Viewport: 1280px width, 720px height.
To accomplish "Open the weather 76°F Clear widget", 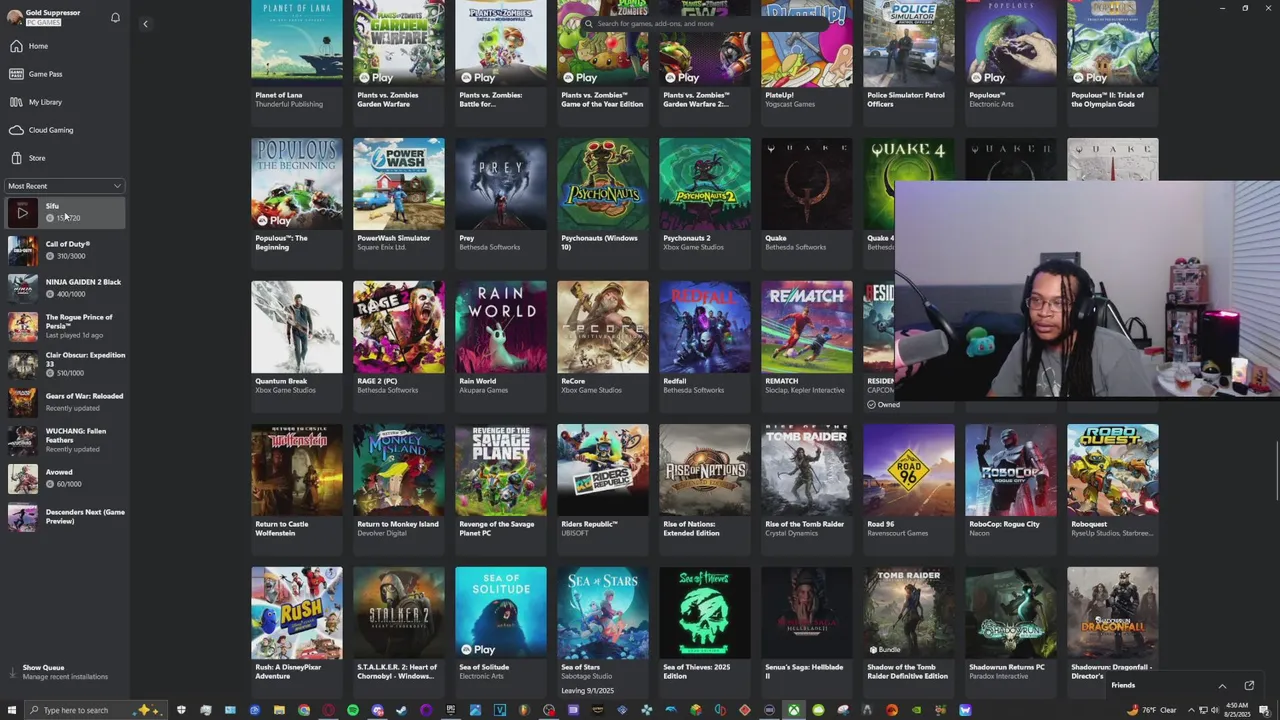I will pyautogui.click(x=1153, y=710).
